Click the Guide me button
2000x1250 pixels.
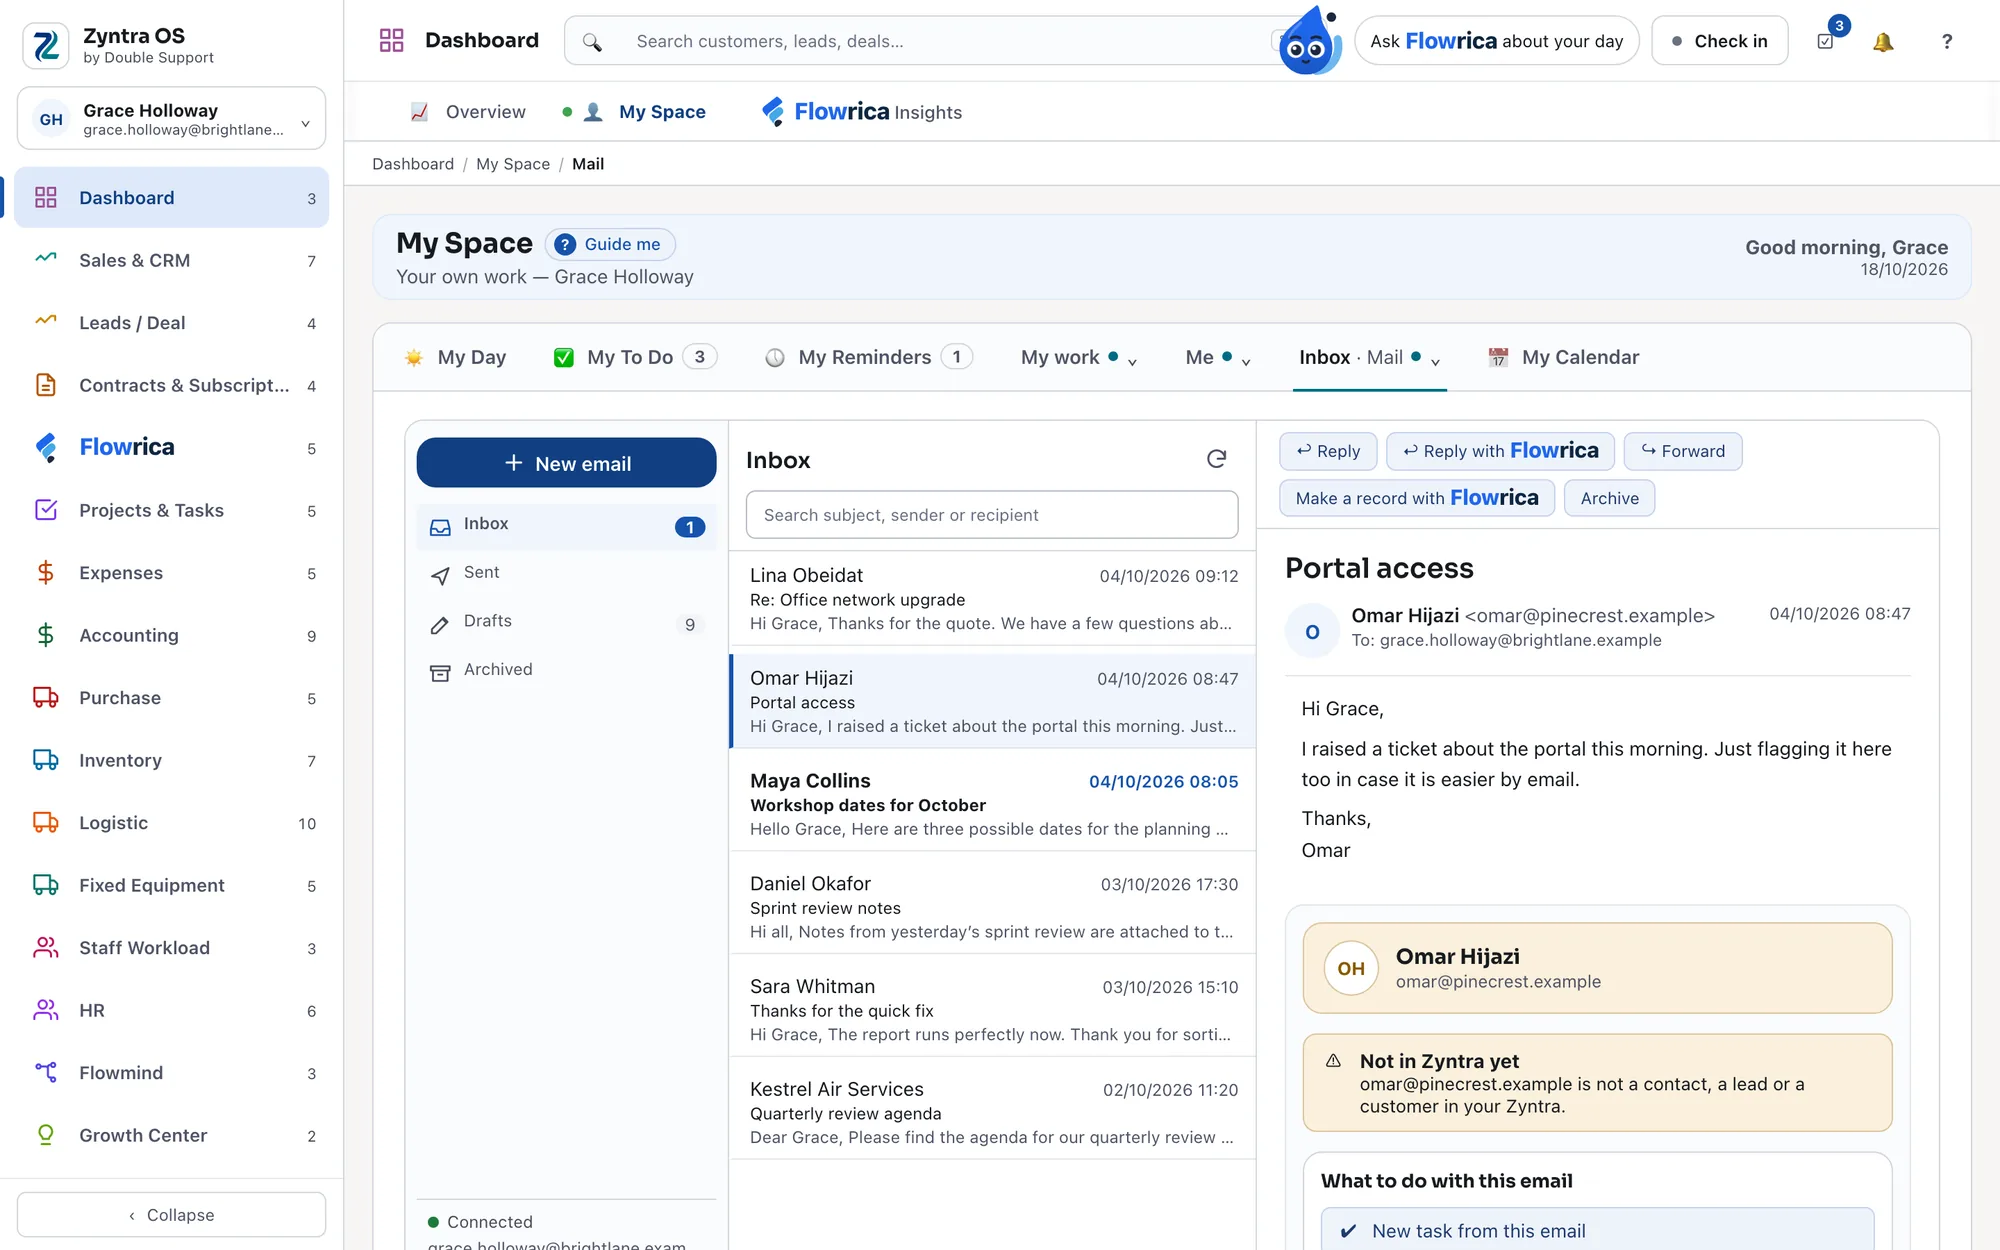point(610,244)
